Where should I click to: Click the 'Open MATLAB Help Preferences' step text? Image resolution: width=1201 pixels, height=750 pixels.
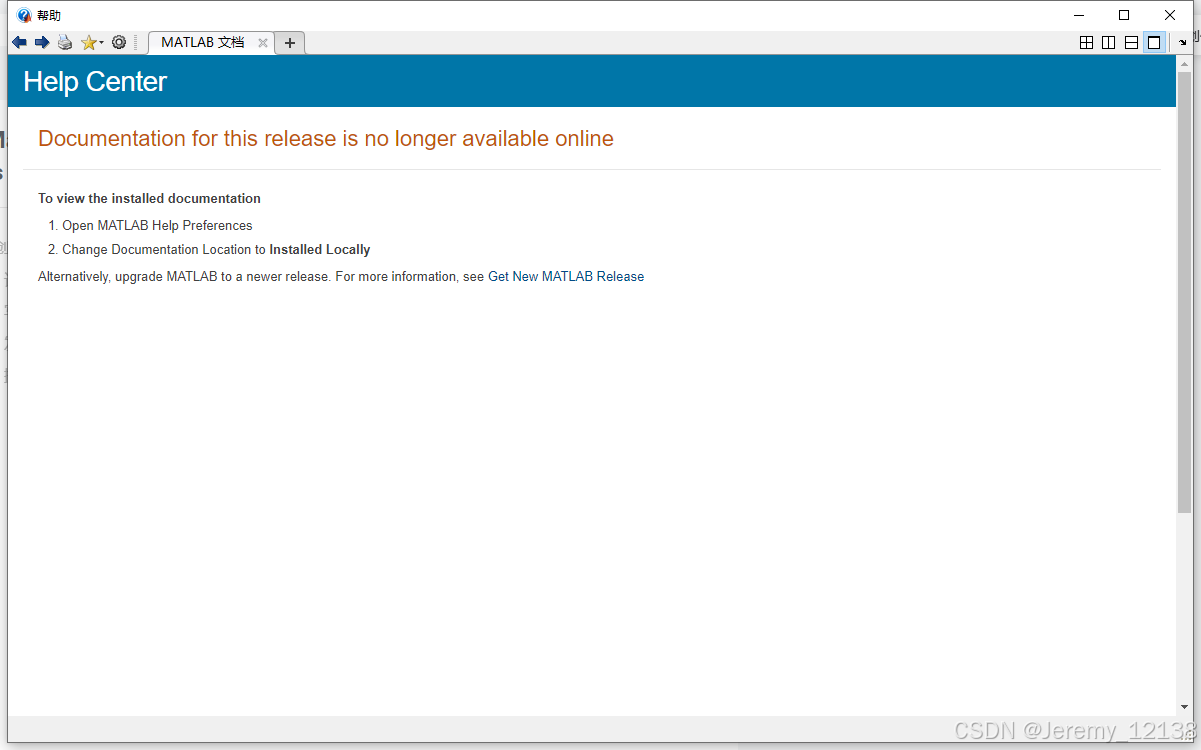click(x=157, y=226)
